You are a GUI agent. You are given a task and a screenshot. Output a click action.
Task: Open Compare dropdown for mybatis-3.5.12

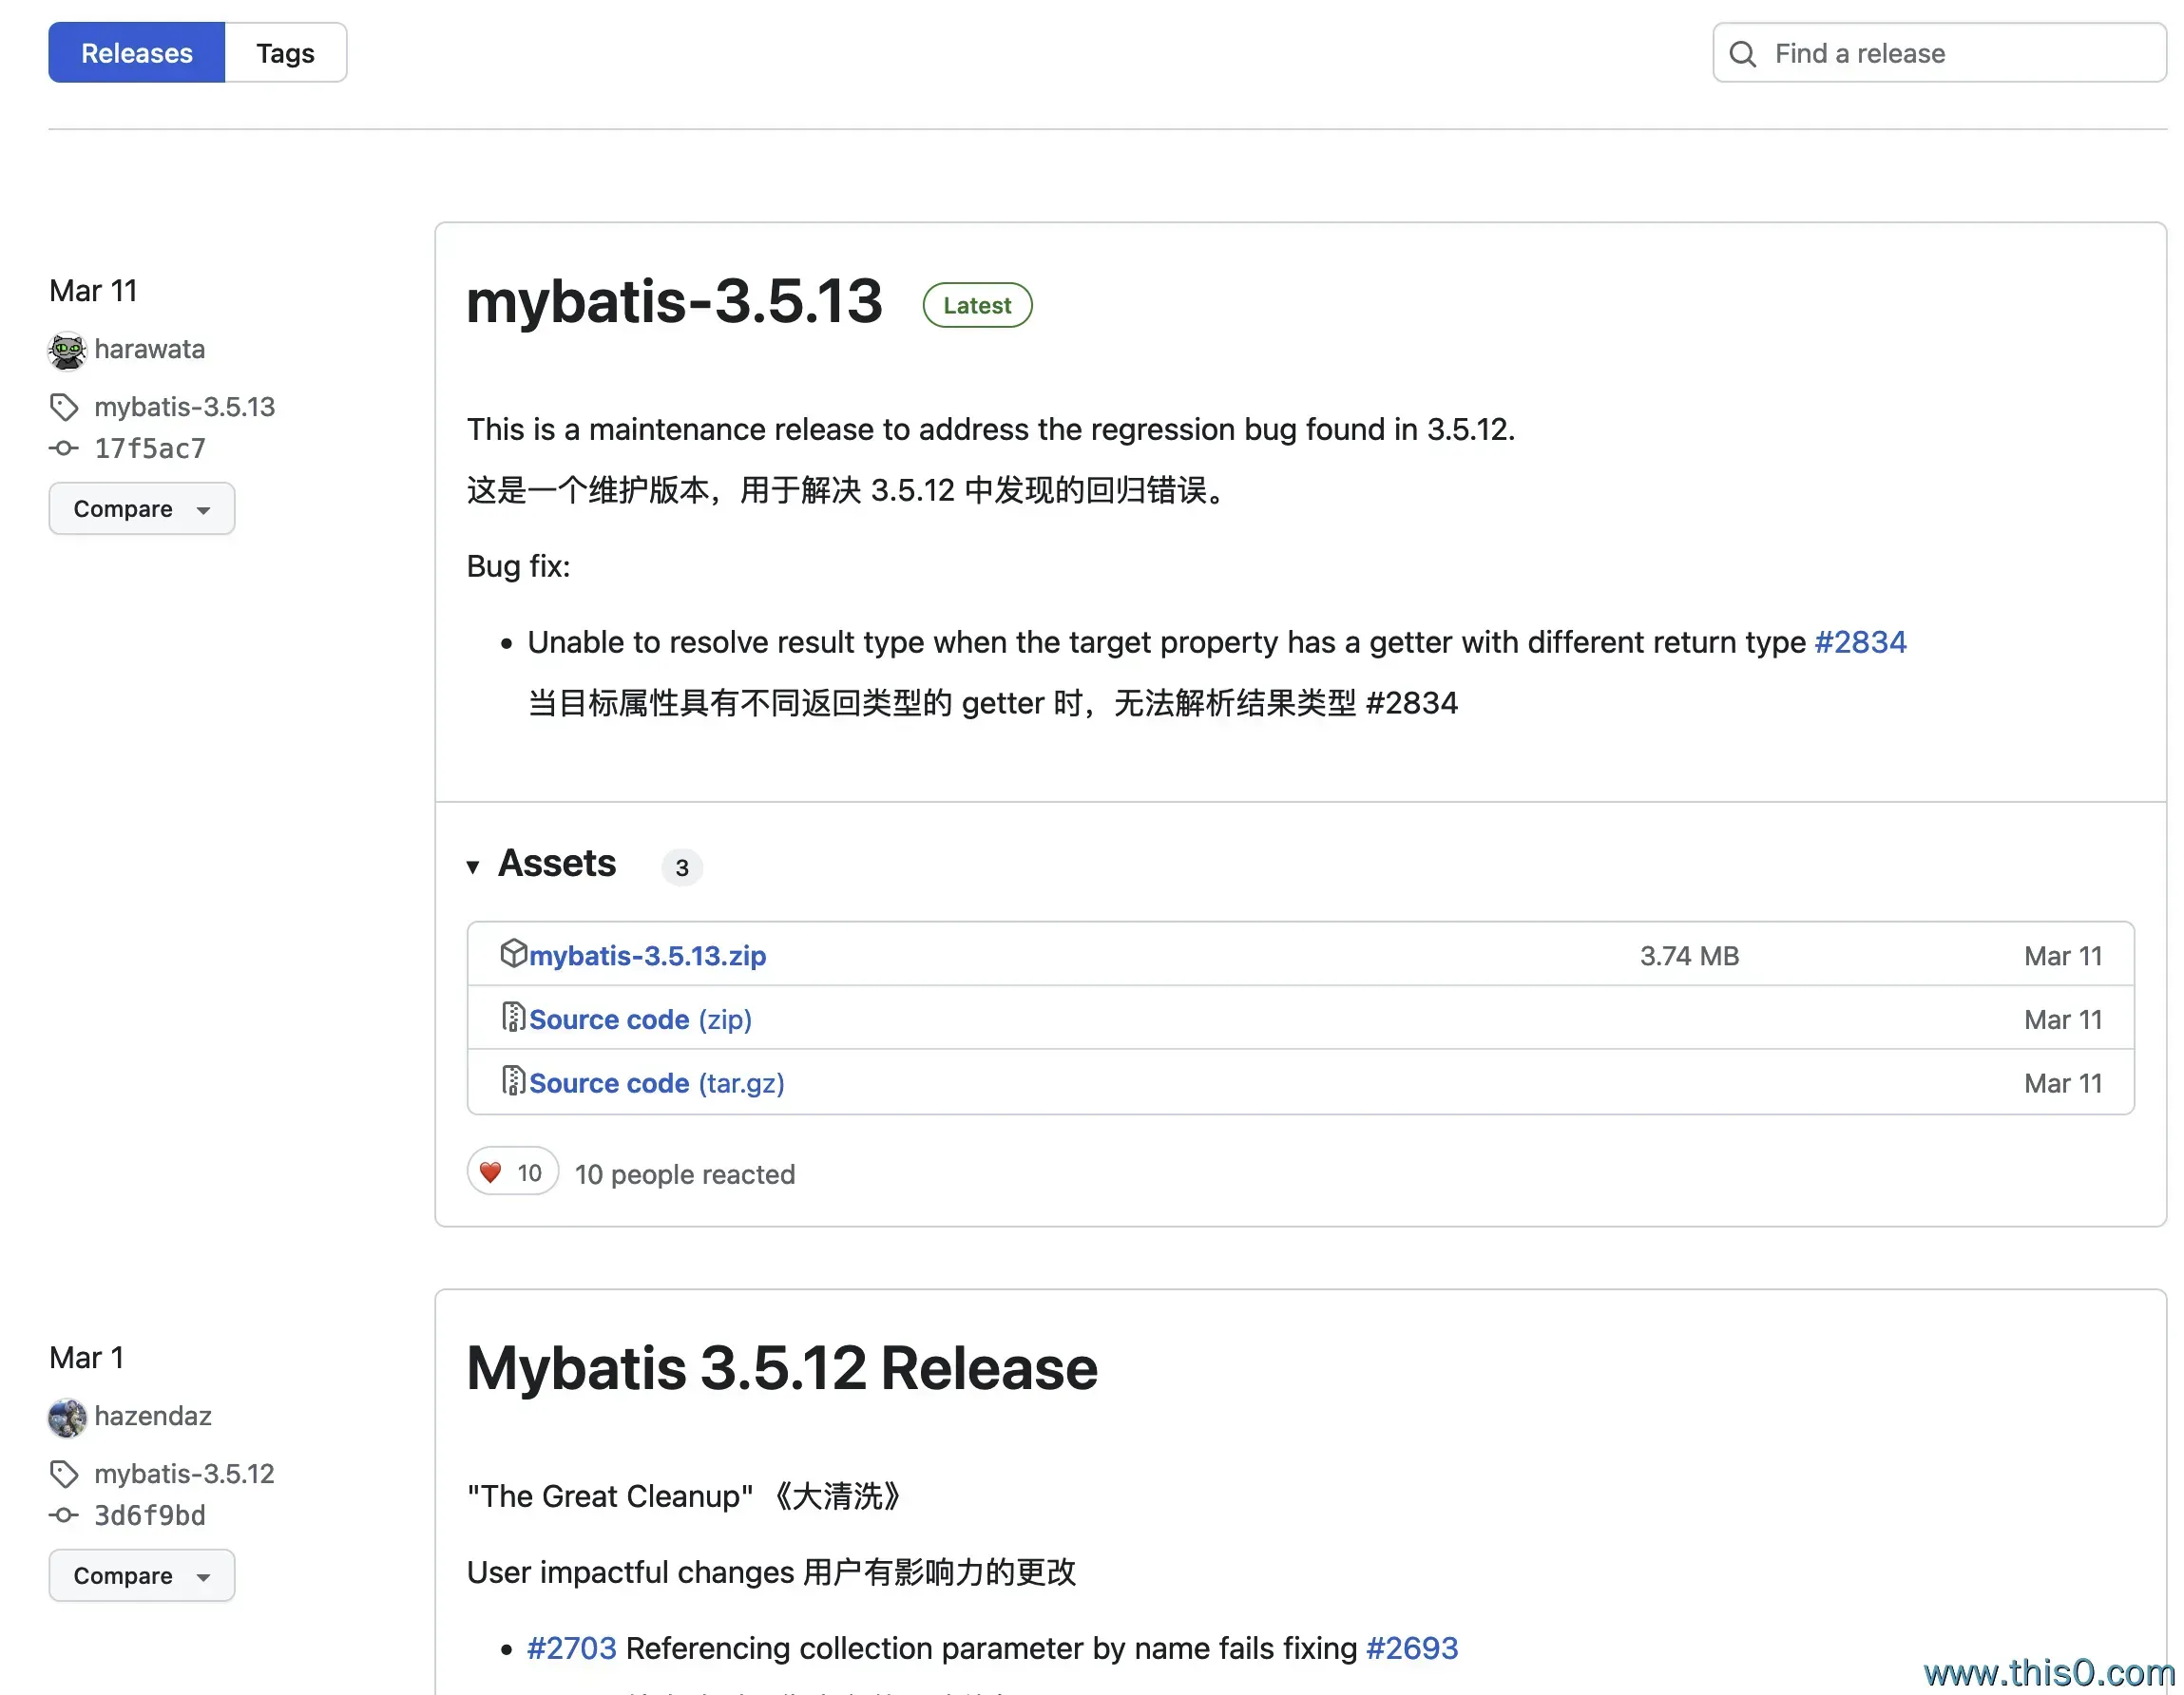[141, 1576]
